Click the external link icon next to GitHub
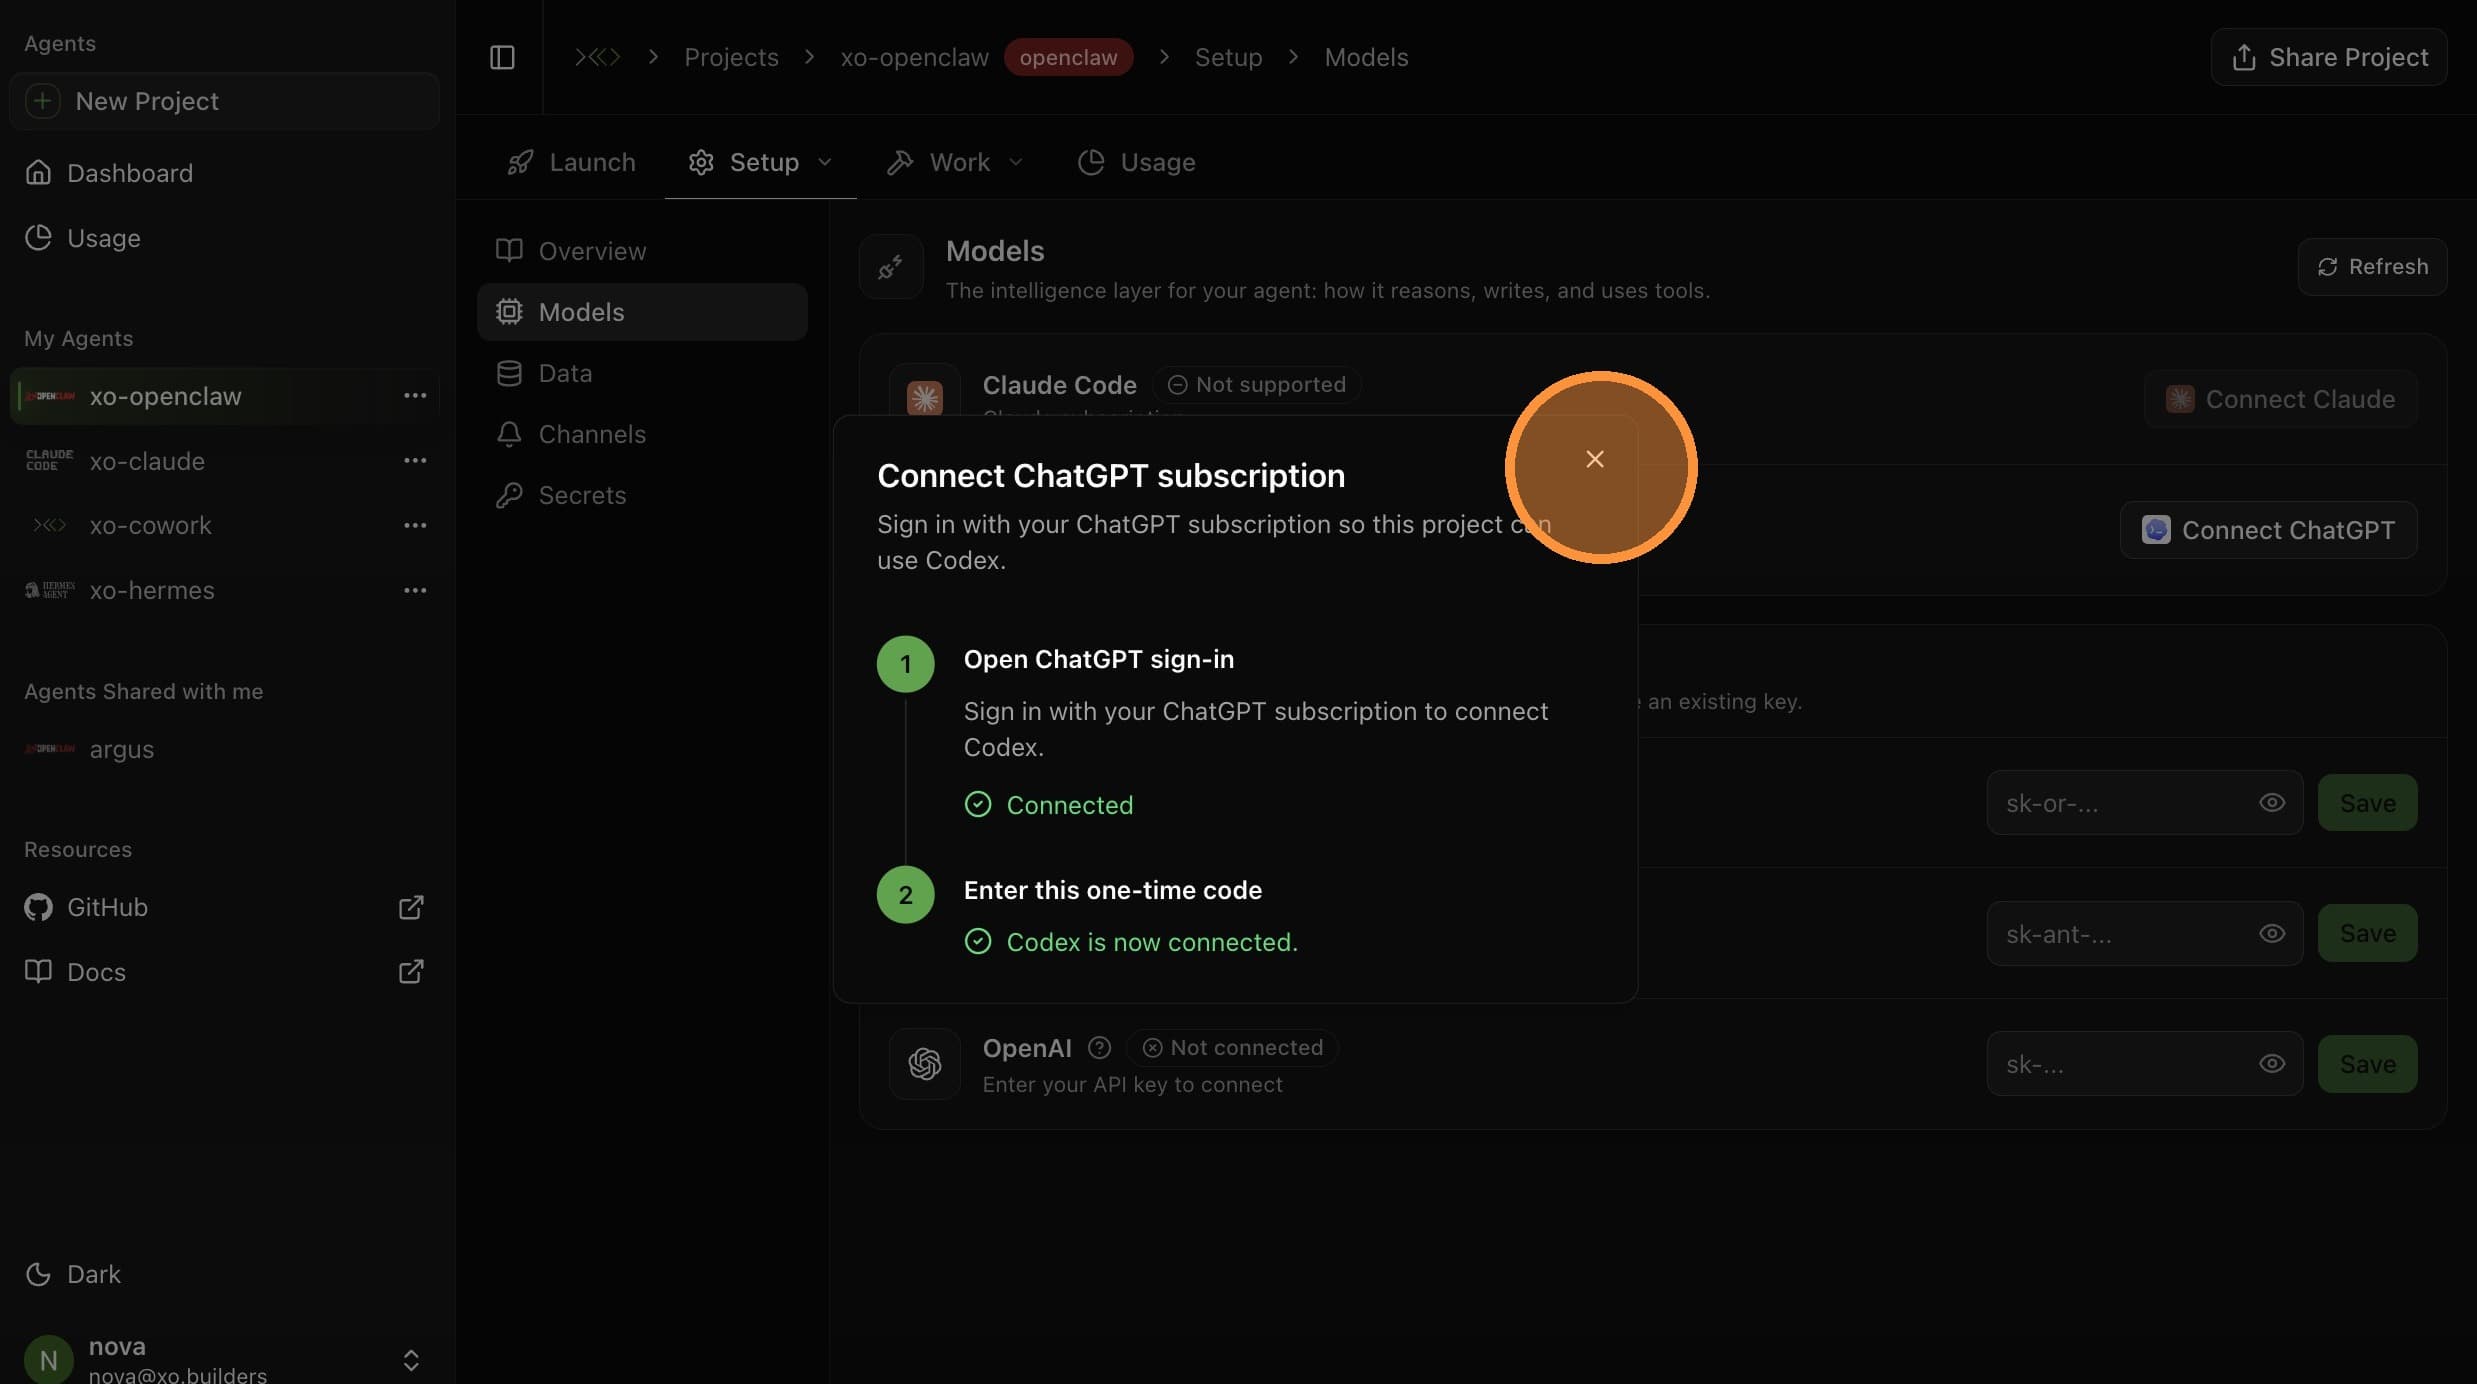This screenshot has height=1384, width=2477. click(x=411, y=907)
